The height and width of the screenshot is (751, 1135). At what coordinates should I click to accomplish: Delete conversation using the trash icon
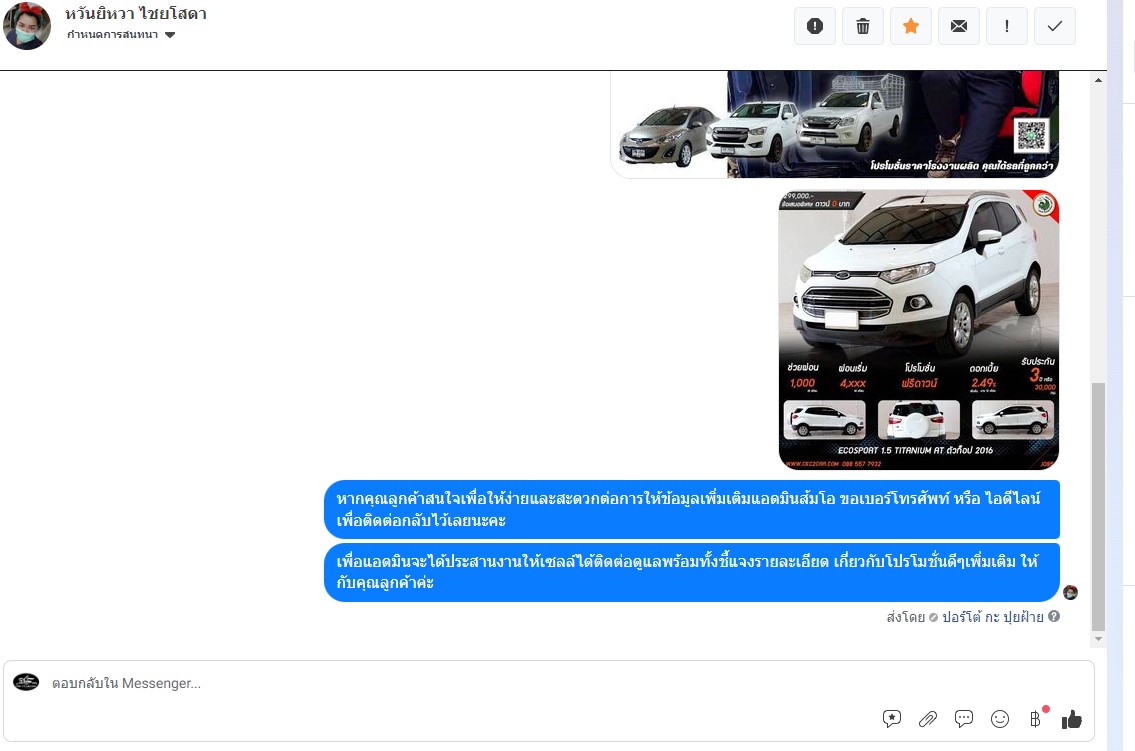[x=863, y=26]
